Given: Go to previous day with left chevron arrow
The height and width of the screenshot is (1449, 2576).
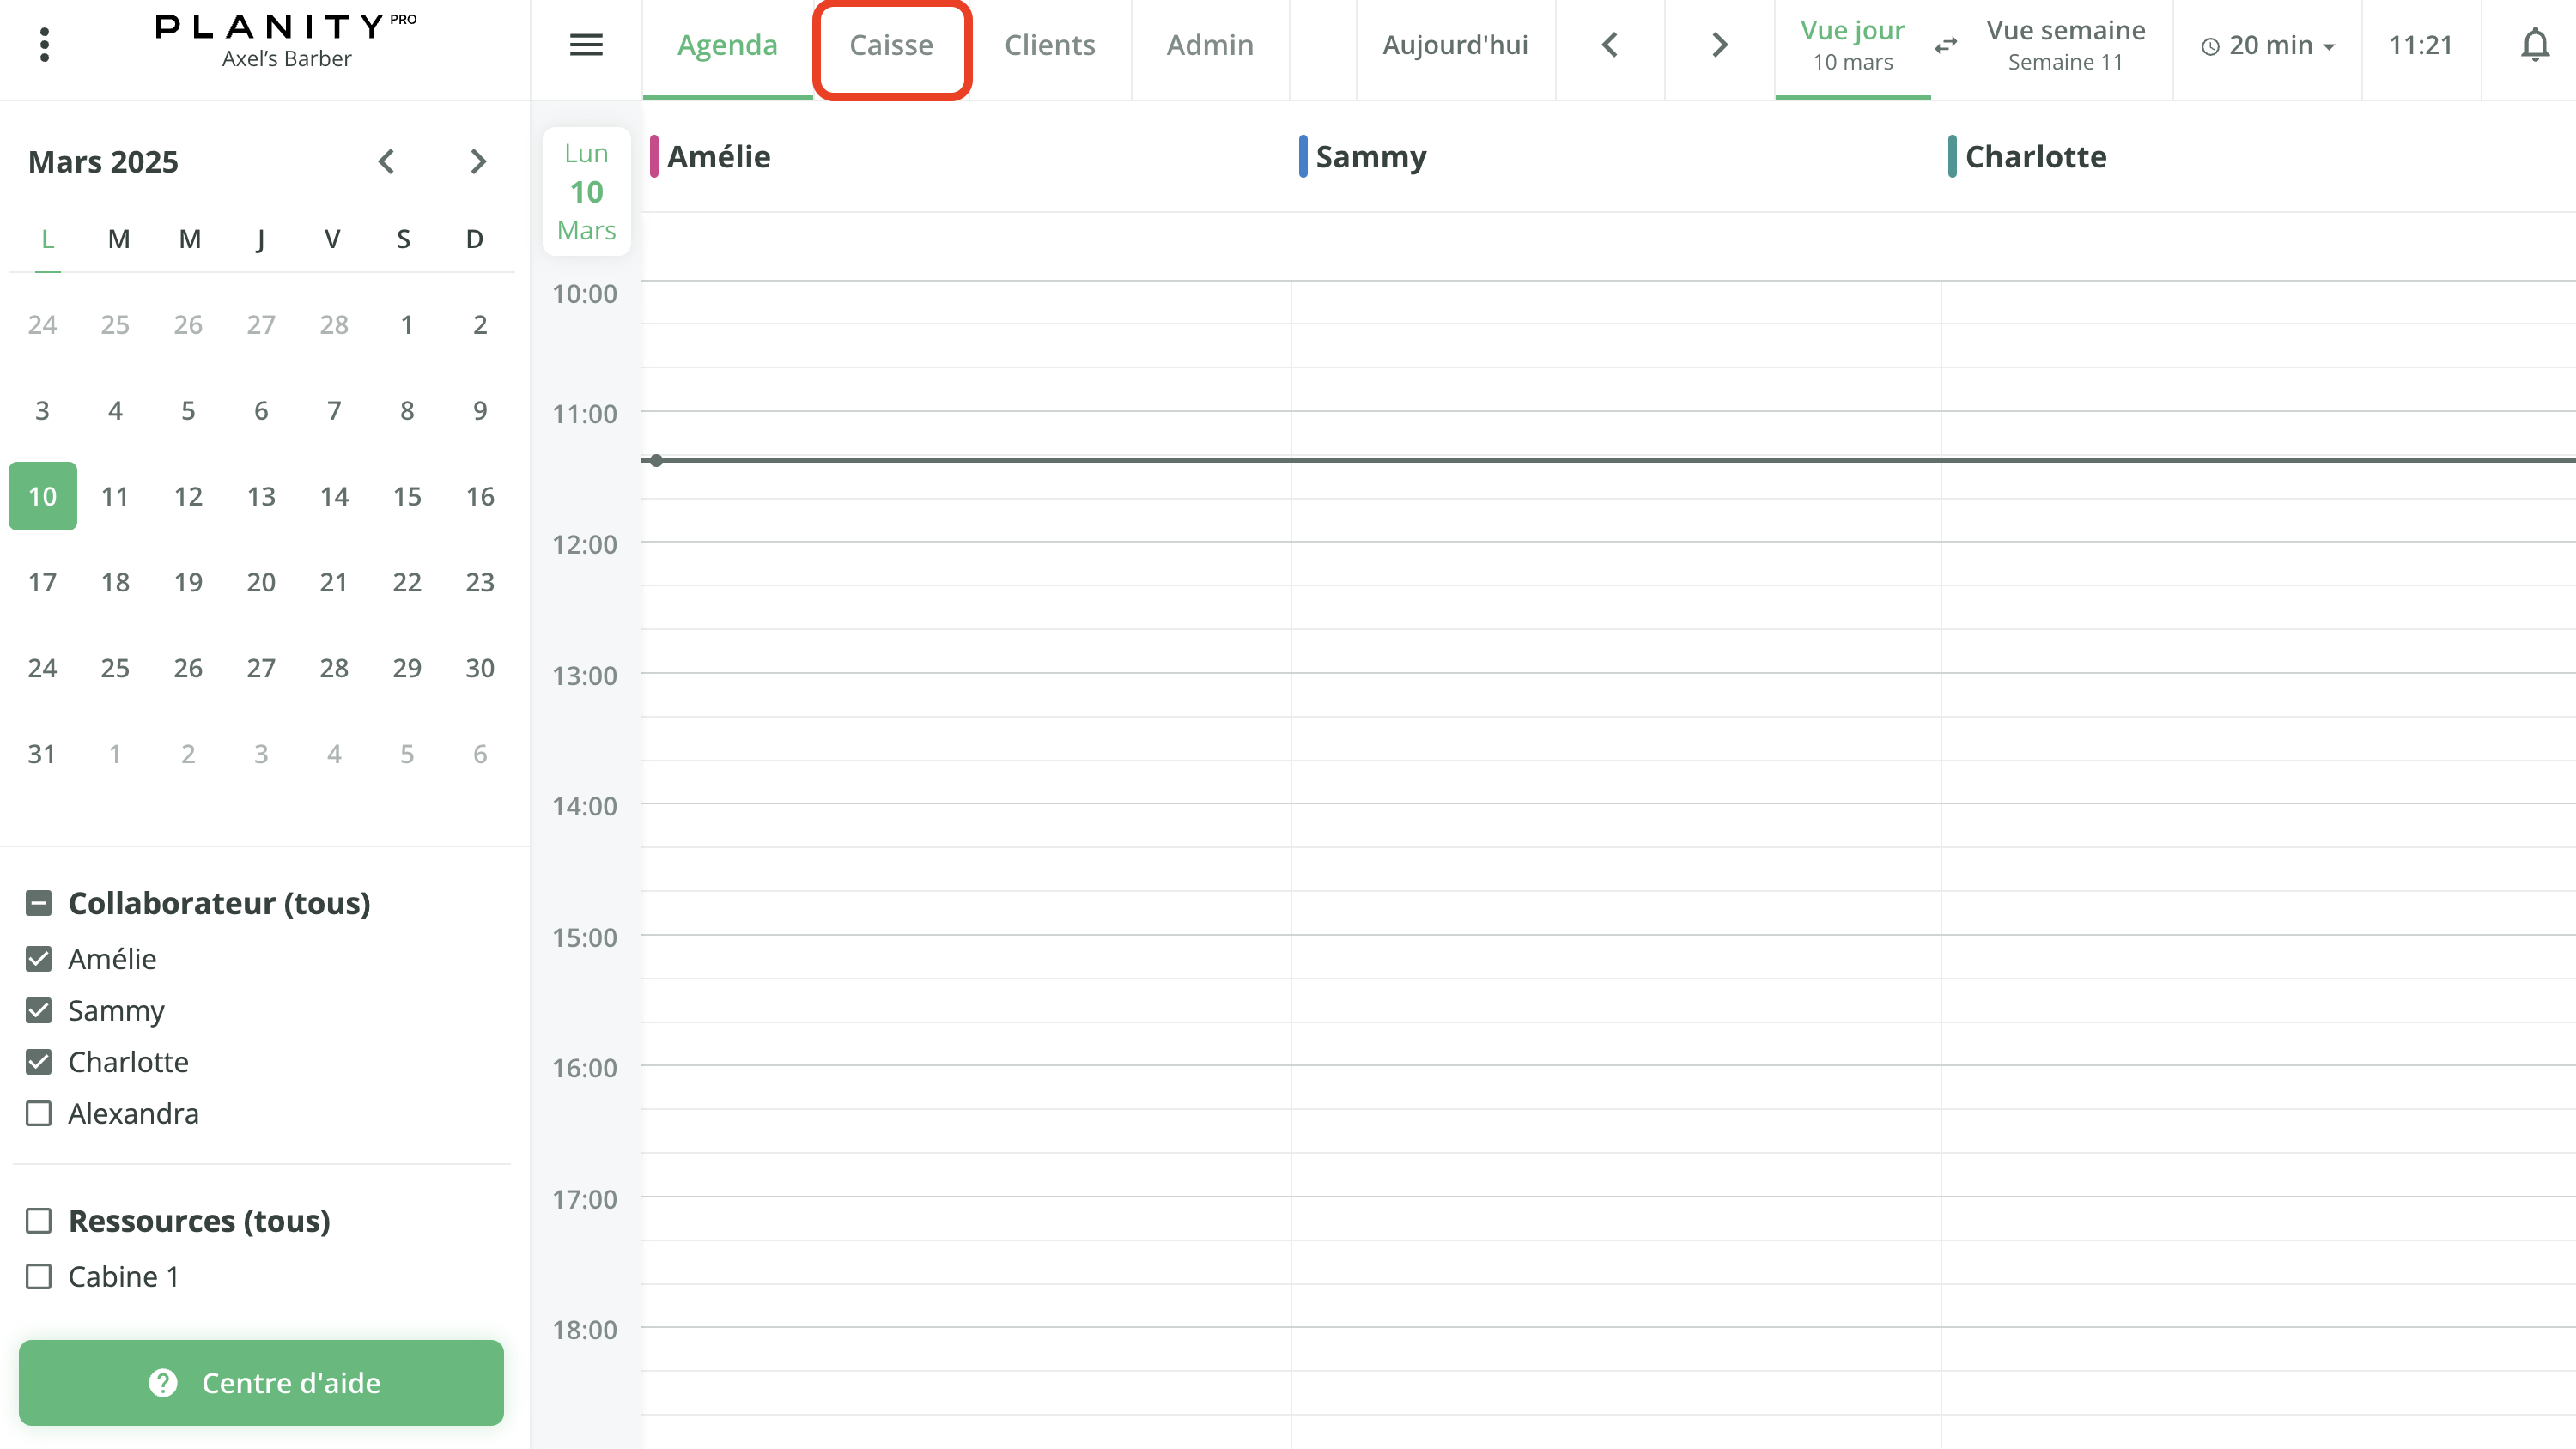Looking at the screenshot, I should point(1610,45).
